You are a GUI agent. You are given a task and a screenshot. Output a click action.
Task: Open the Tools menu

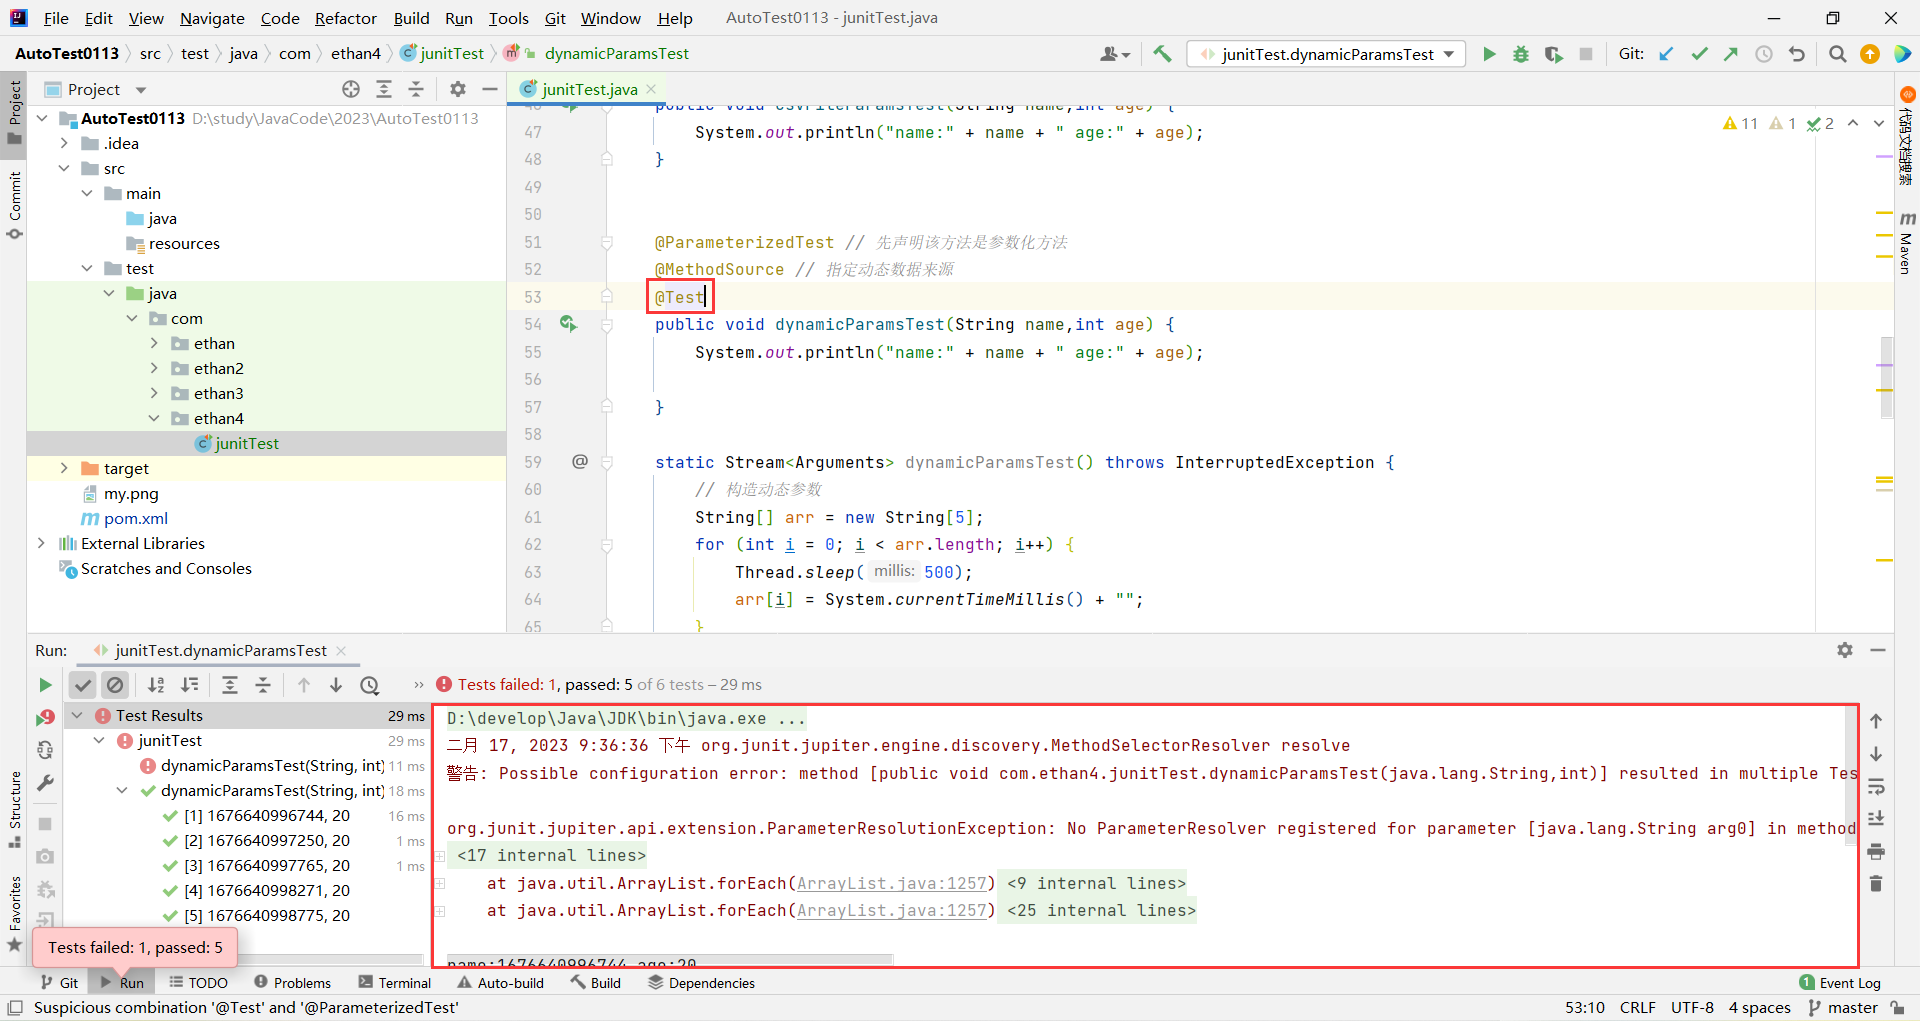pos(508,18)
